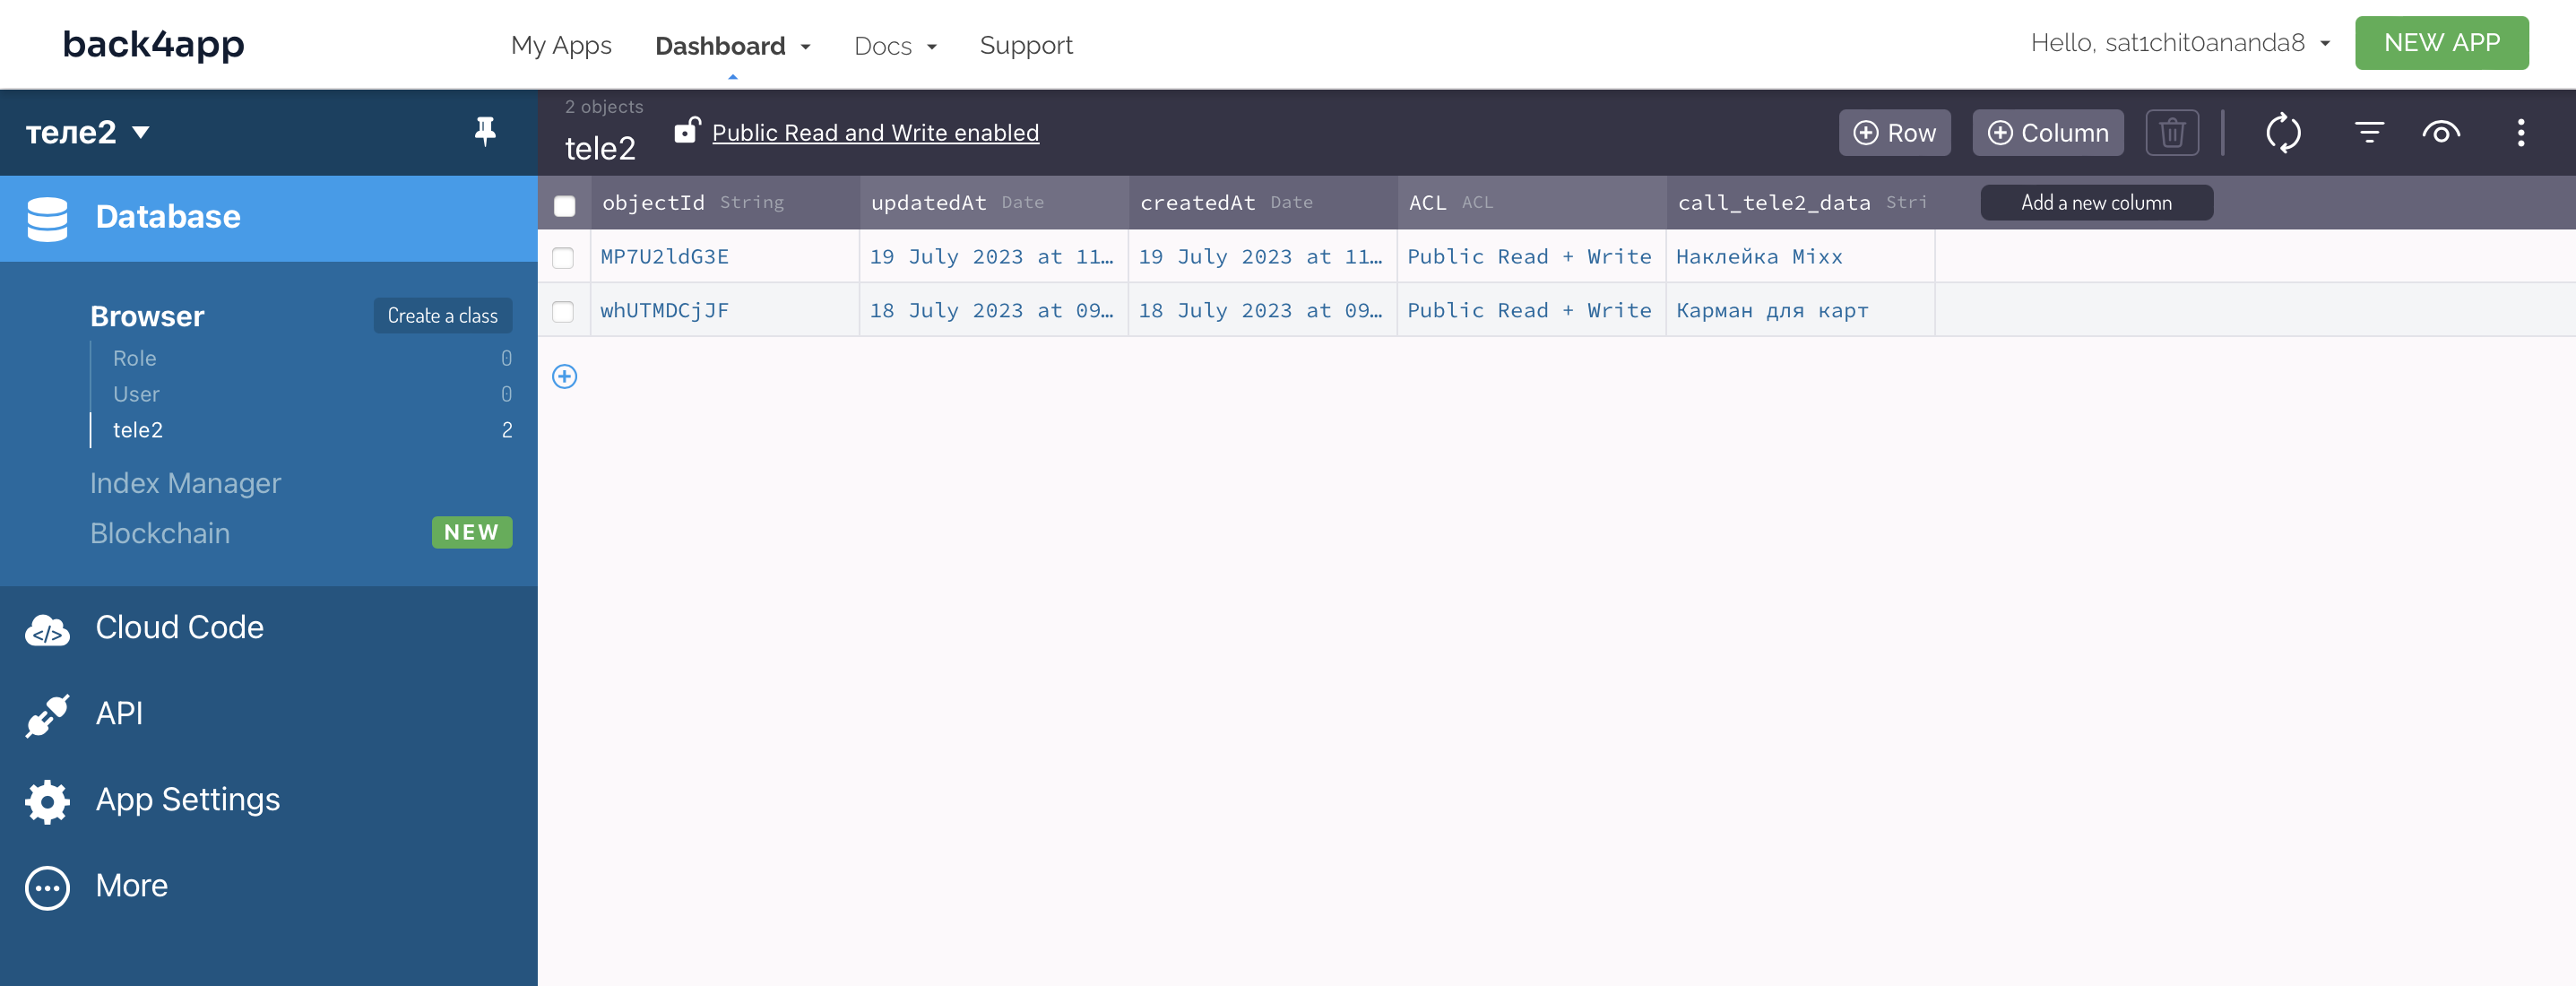This screenshot has width=2576, height=986.
Task: Open Blockchain section
Action: pyautogui.click(x=160, y=534)
